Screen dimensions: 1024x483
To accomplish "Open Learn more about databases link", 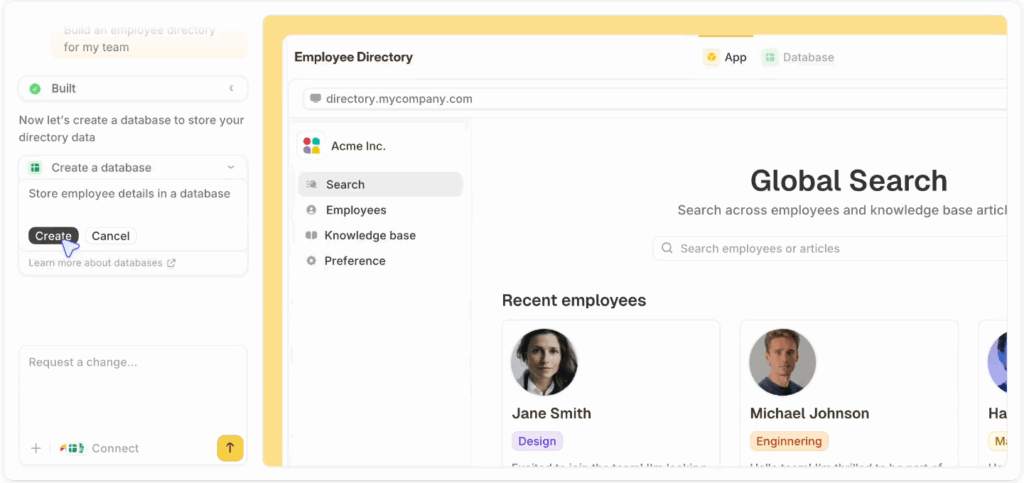I will (95, 264).
